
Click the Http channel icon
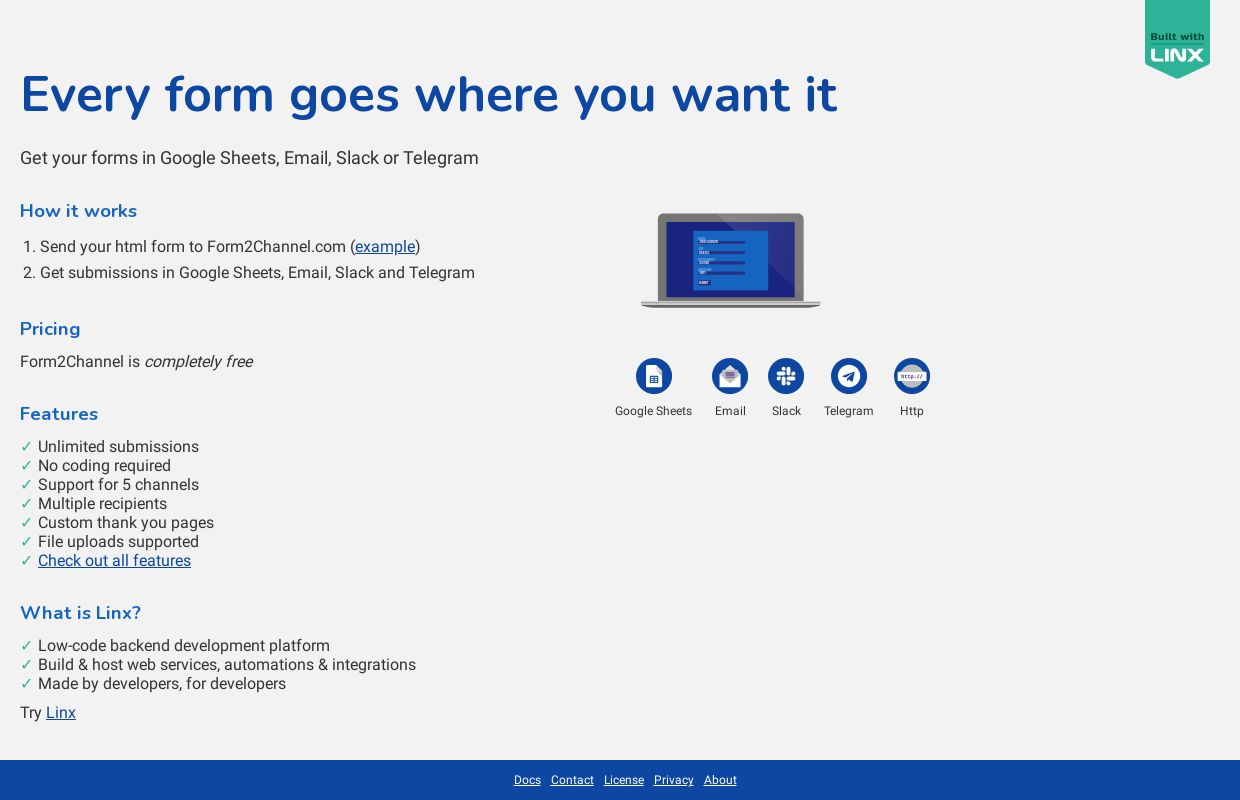tap(912, 376)
